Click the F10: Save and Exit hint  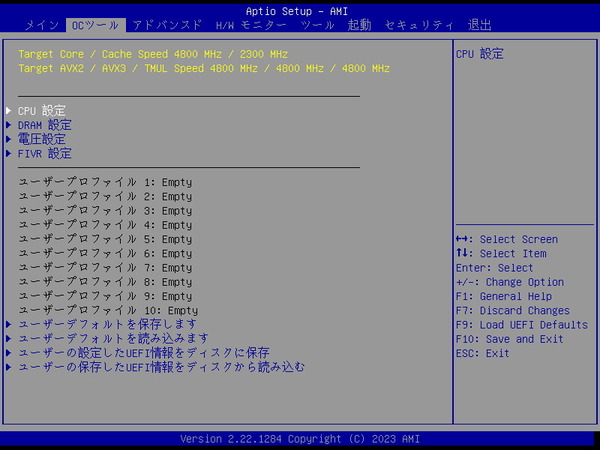coord(510,339)
